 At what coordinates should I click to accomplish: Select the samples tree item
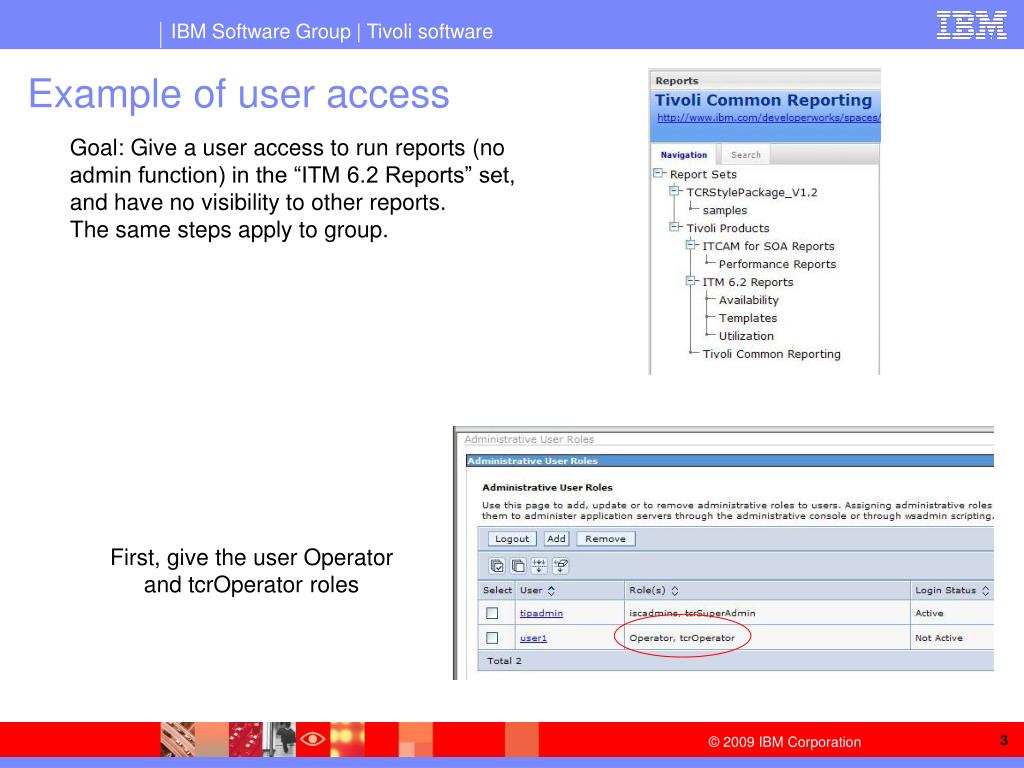pyautogui.click(x=724, y=210)
